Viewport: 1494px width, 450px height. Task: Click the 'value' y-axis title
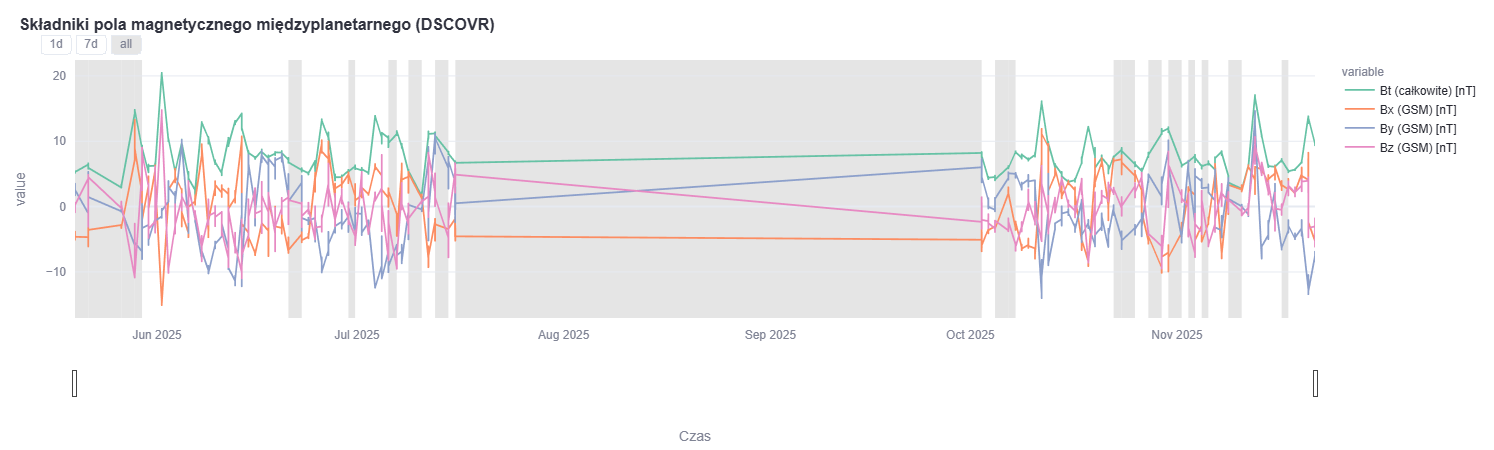click(x=21, y=189)
